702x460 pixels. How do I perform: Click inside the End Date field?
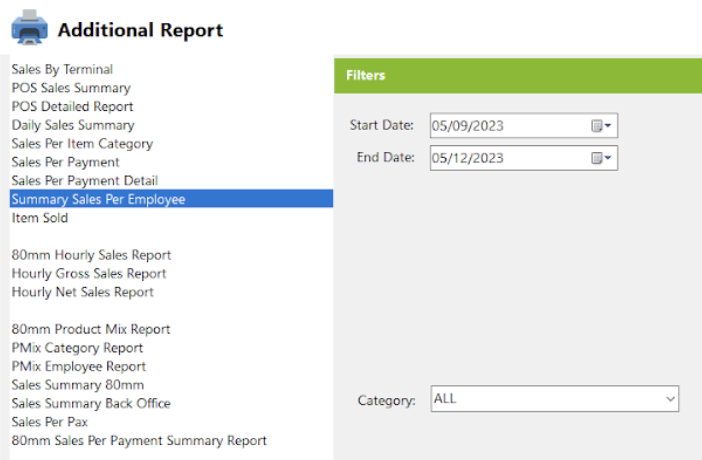click(523, 158)
